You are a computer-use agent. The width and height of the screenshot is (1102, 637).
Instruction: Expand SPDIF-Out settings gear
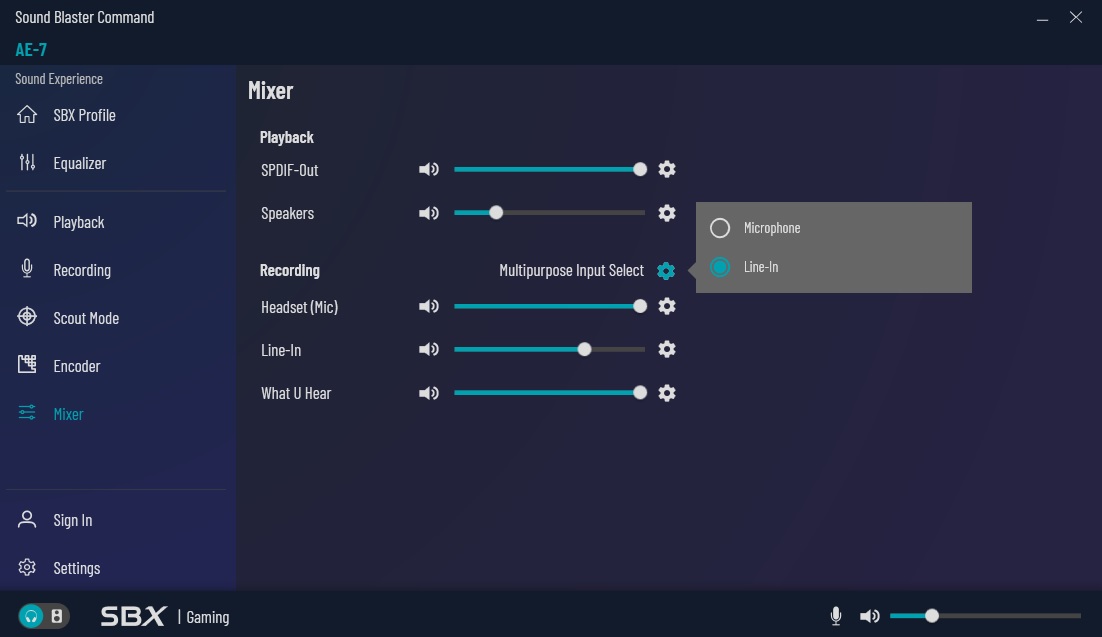pyautogui.click(x=667, y=170)
